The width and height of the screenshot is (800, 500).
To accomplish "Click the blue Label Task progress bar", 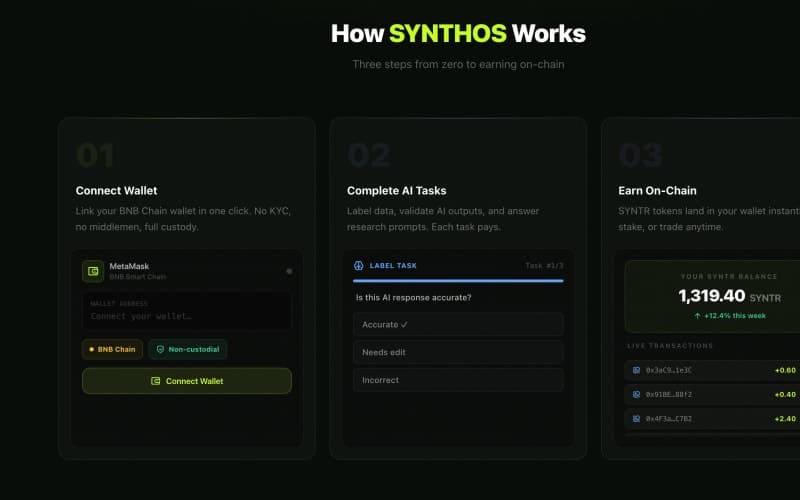I will tap(458, 281).
